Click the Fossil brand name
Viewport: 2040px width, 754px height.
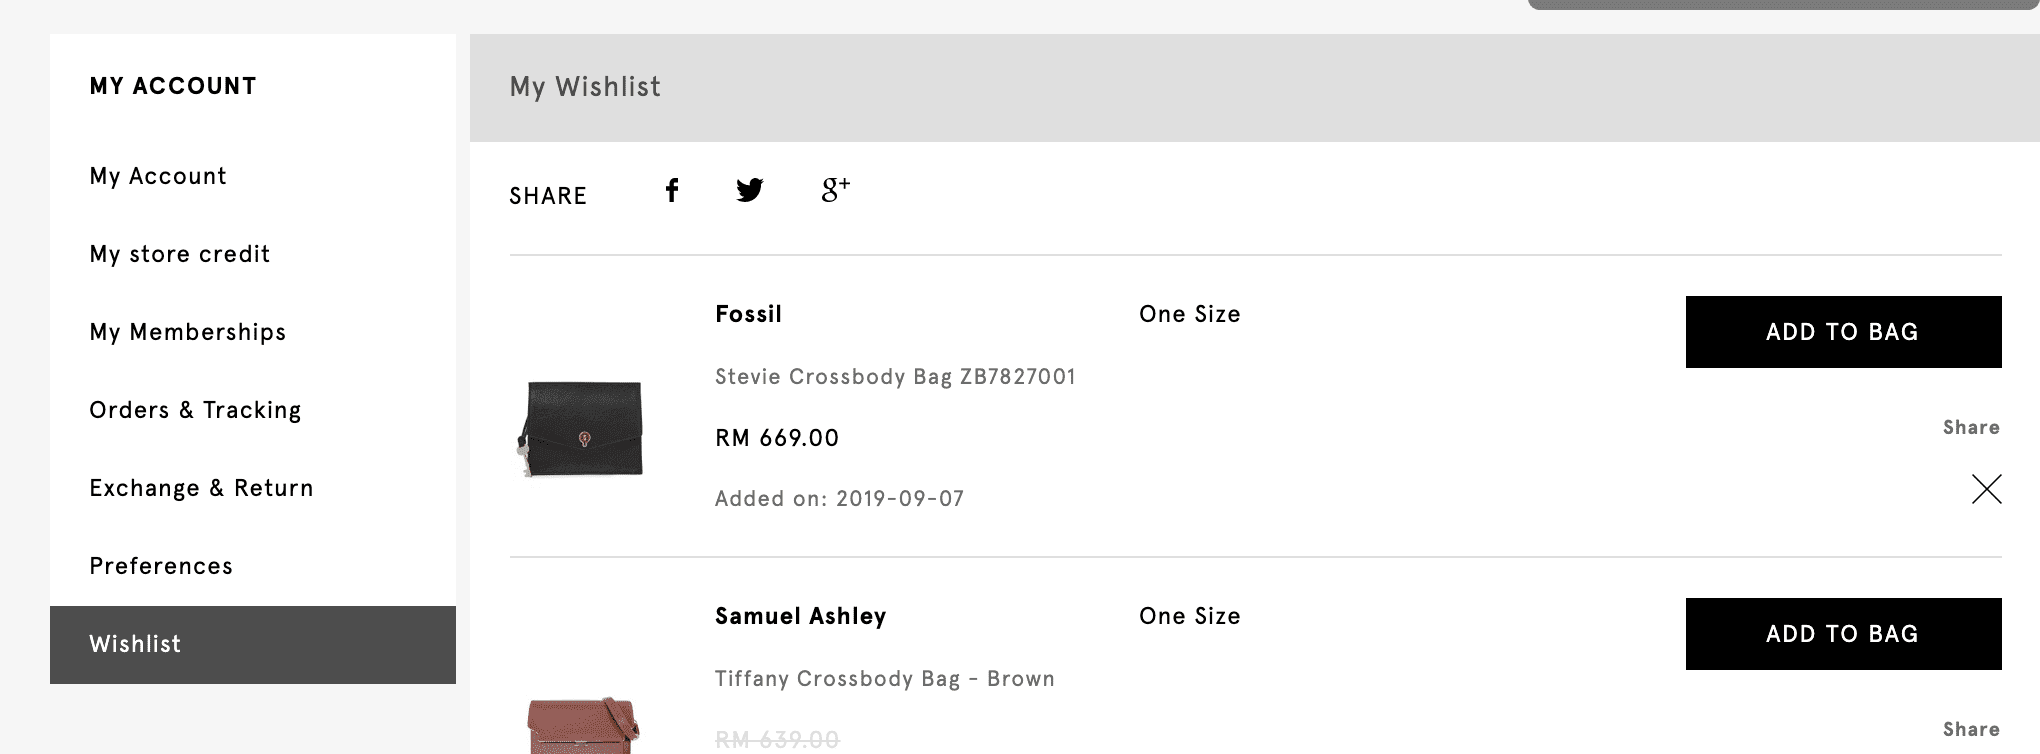click(748, 314)
